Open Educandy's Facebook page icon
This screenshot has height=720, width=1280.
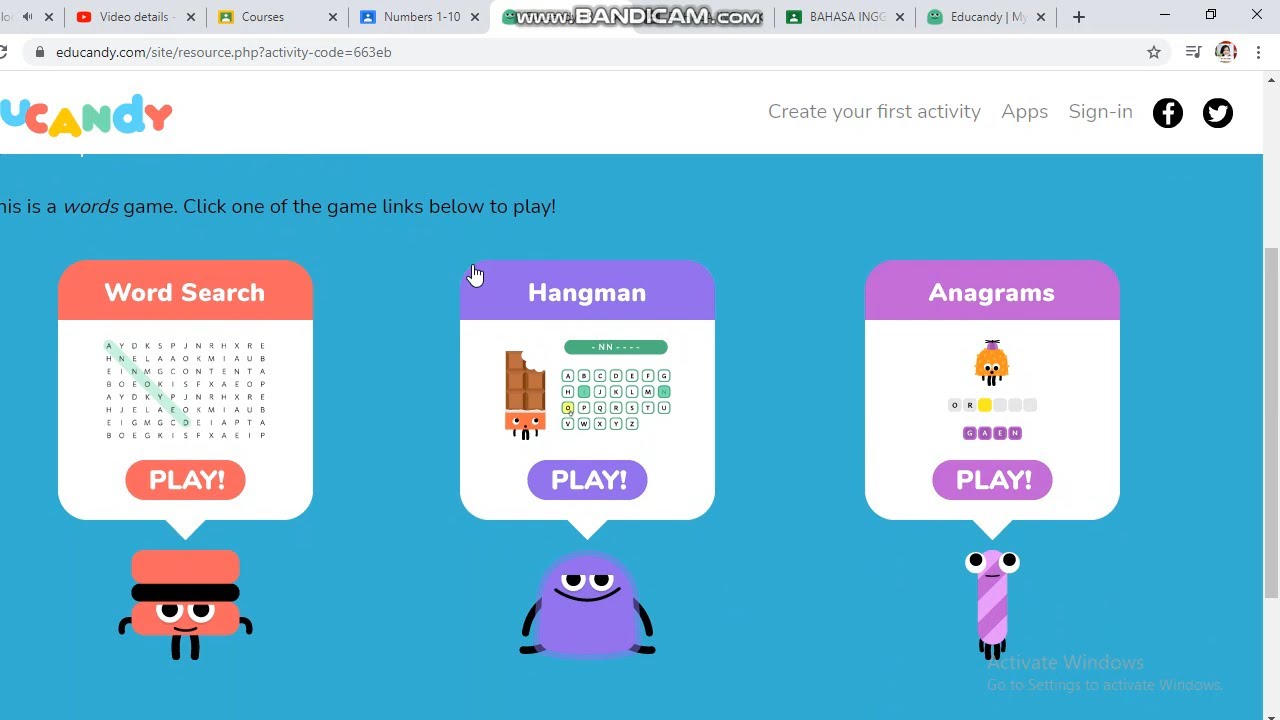(1168, 113)
